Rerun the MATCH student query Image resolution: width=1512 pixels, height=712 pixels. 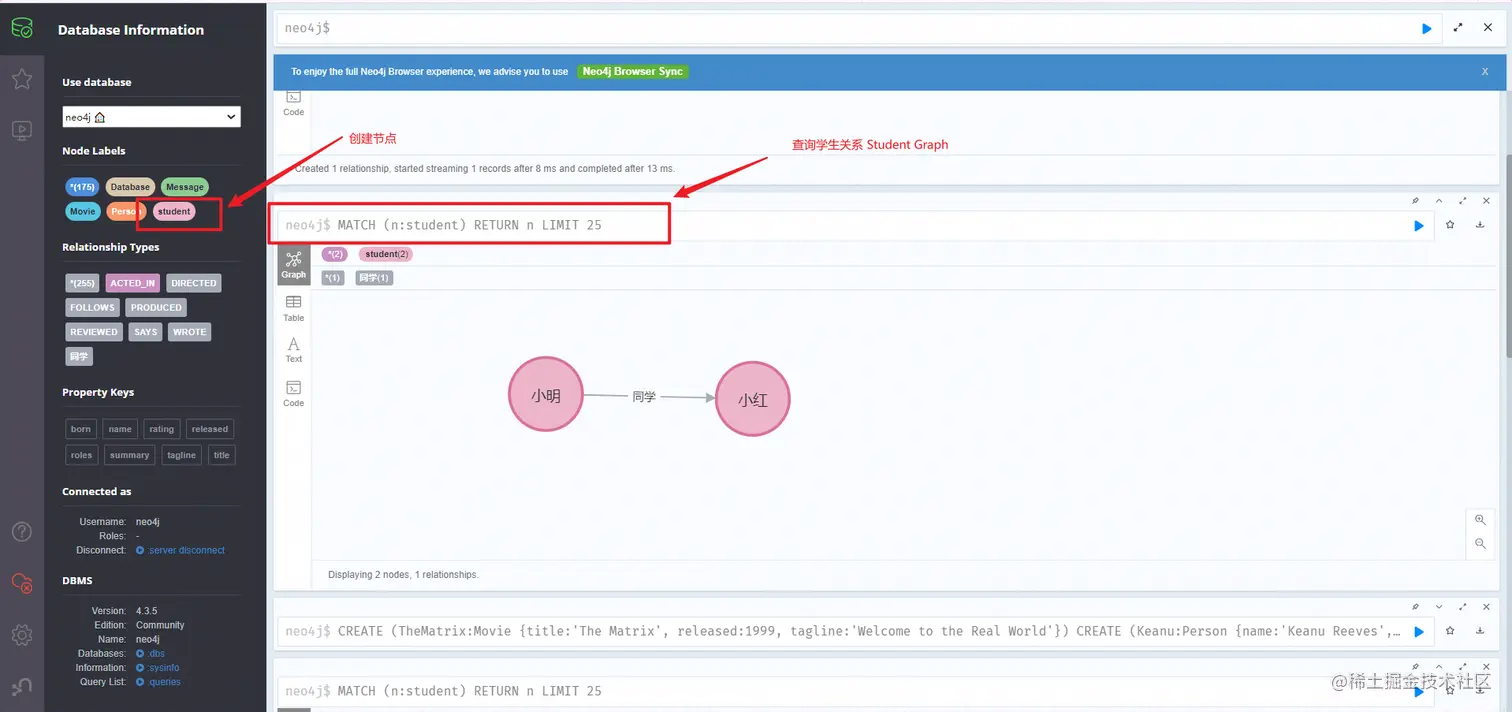click(1418, 226)
